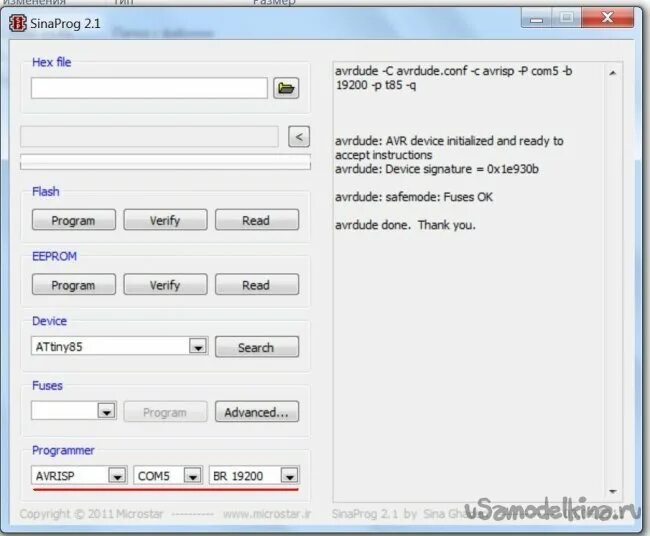
Task: Click the status message field beside '<'
Action: 150,137
